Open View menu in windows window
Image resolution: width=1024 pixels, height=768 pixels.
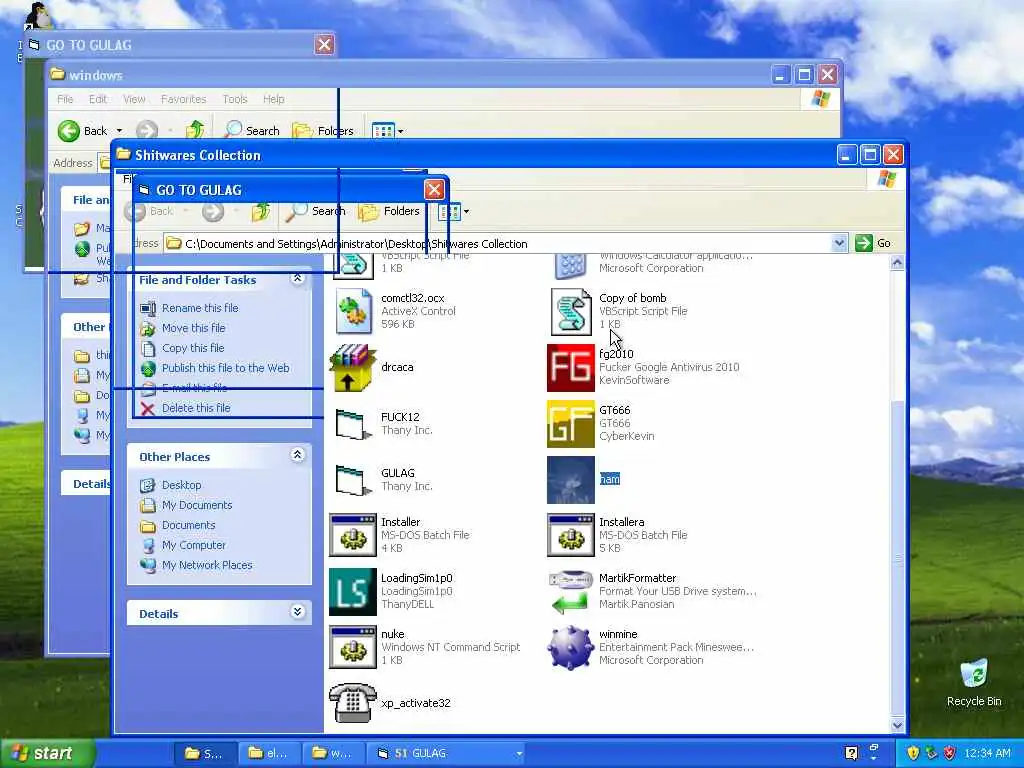coord(134,99)
